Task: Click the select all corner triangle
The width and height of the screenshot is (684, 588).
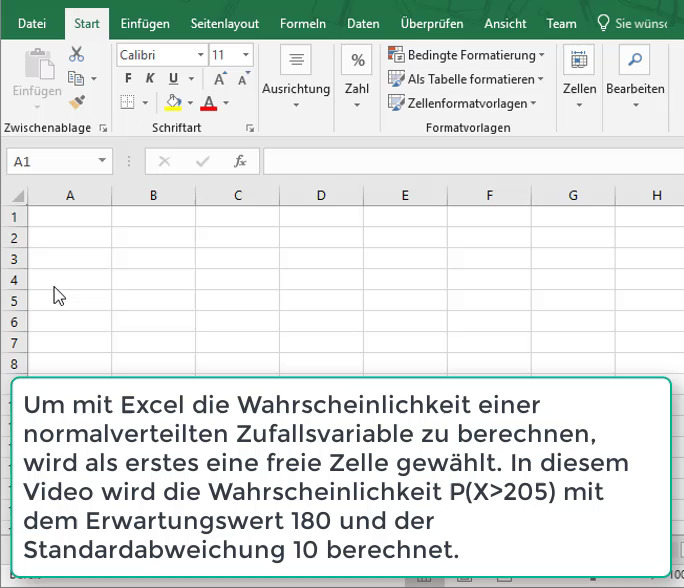Action: [x=17, y=196]
